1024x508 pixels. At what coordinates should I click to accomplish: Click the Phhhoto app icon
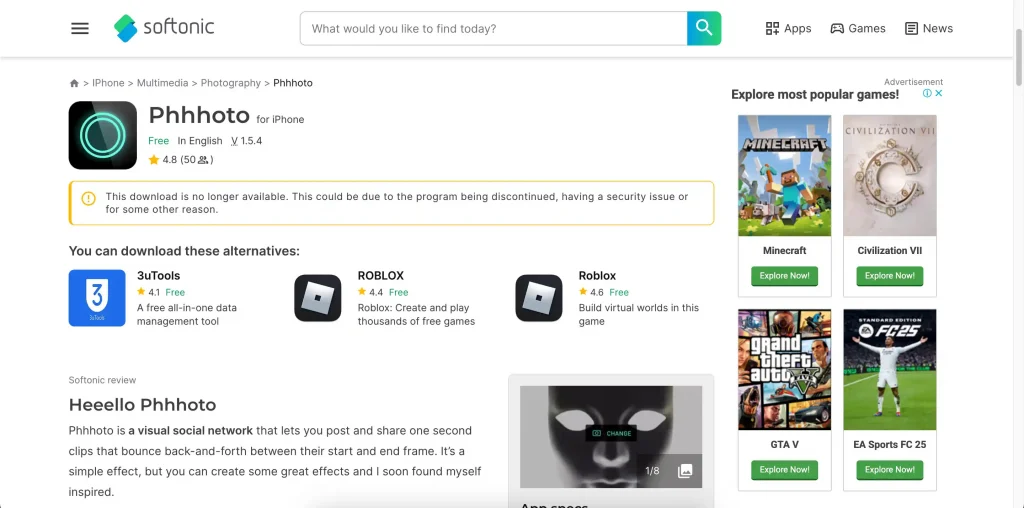pos(103,135)
